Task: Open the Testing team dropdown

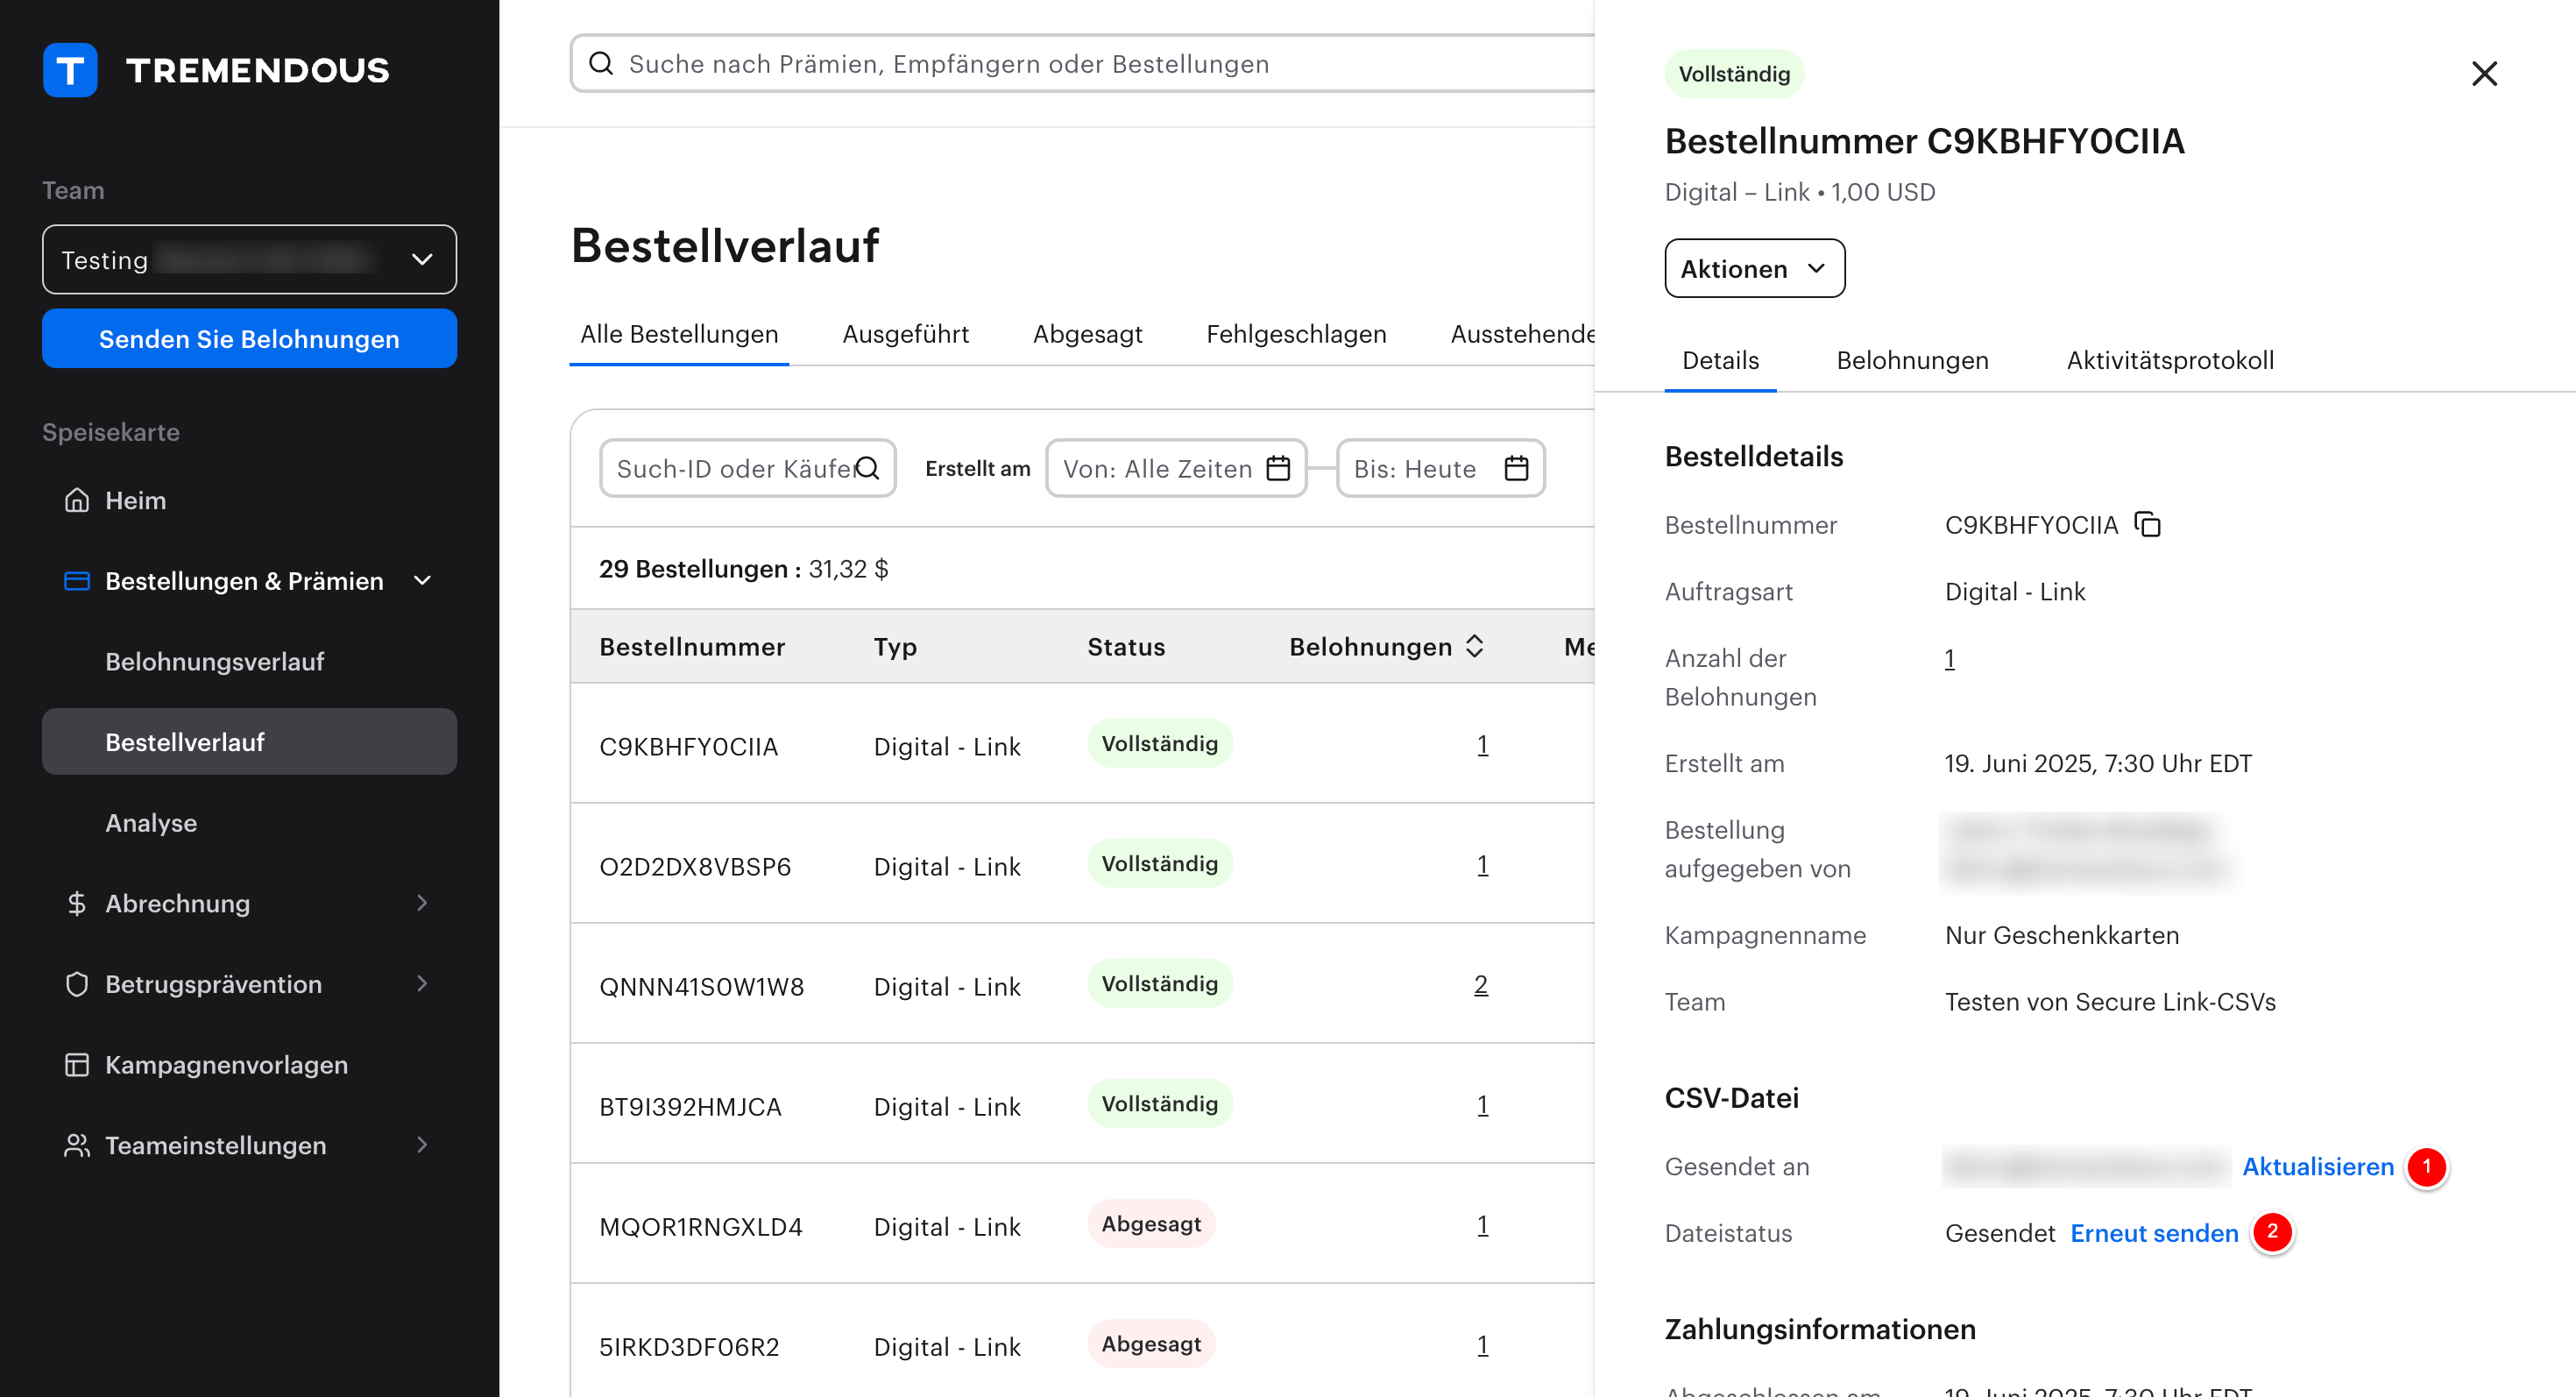Action: (x=249, y=260)
